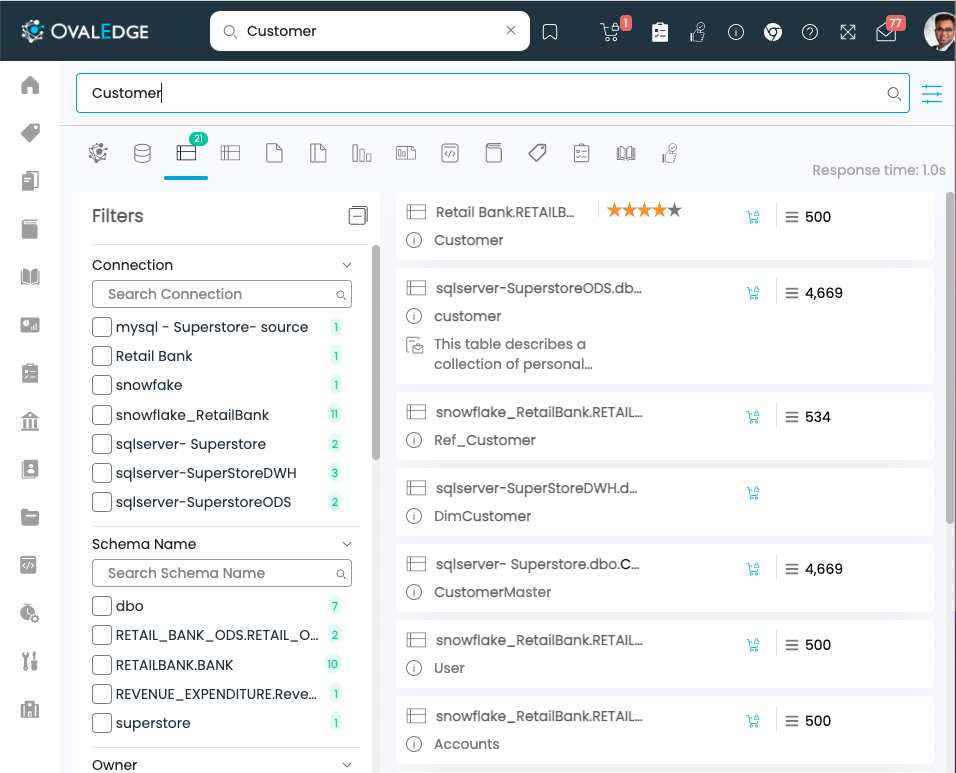Switch to the database schemas tab
Viewport: 956px width, 773px height.
pyautogui.click(x=142, y=153)
